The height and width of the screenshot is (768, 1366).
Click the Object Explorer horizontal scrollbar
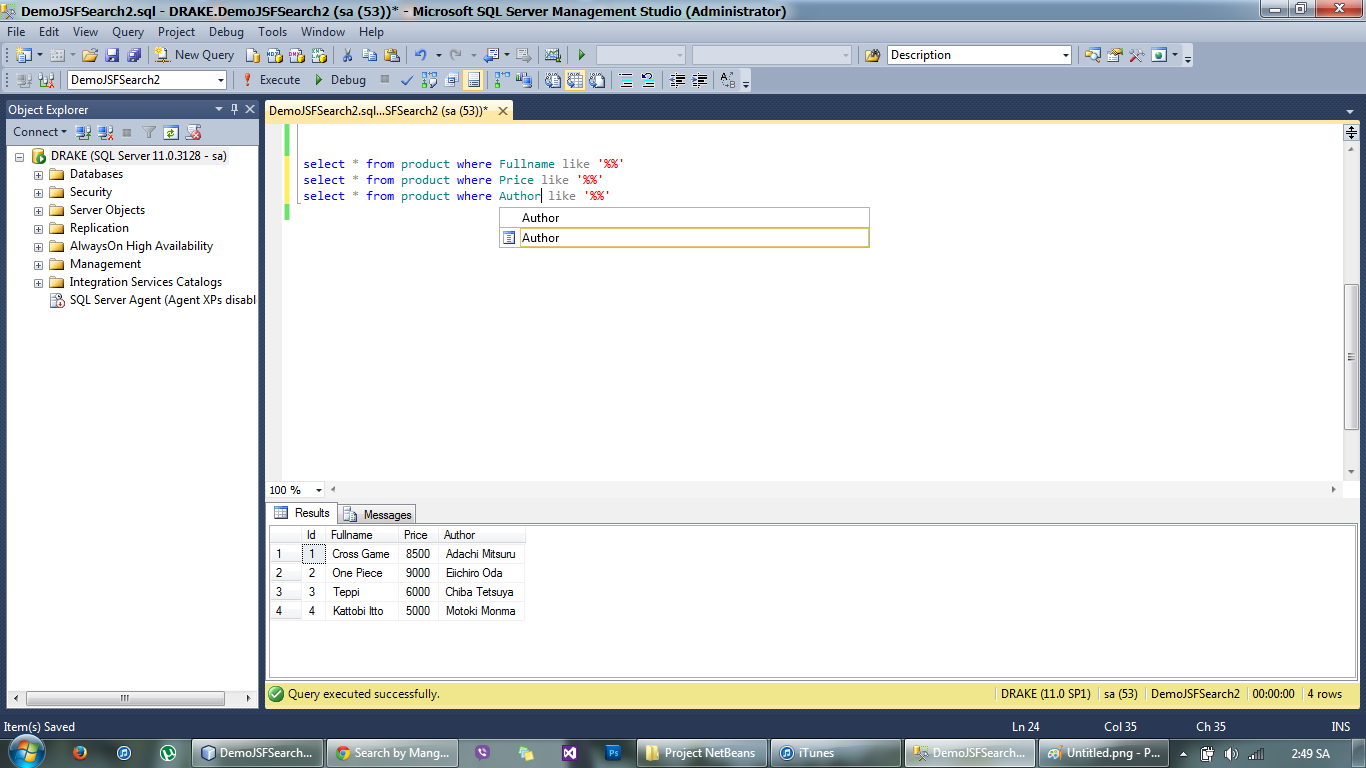(x=125, y=698)
